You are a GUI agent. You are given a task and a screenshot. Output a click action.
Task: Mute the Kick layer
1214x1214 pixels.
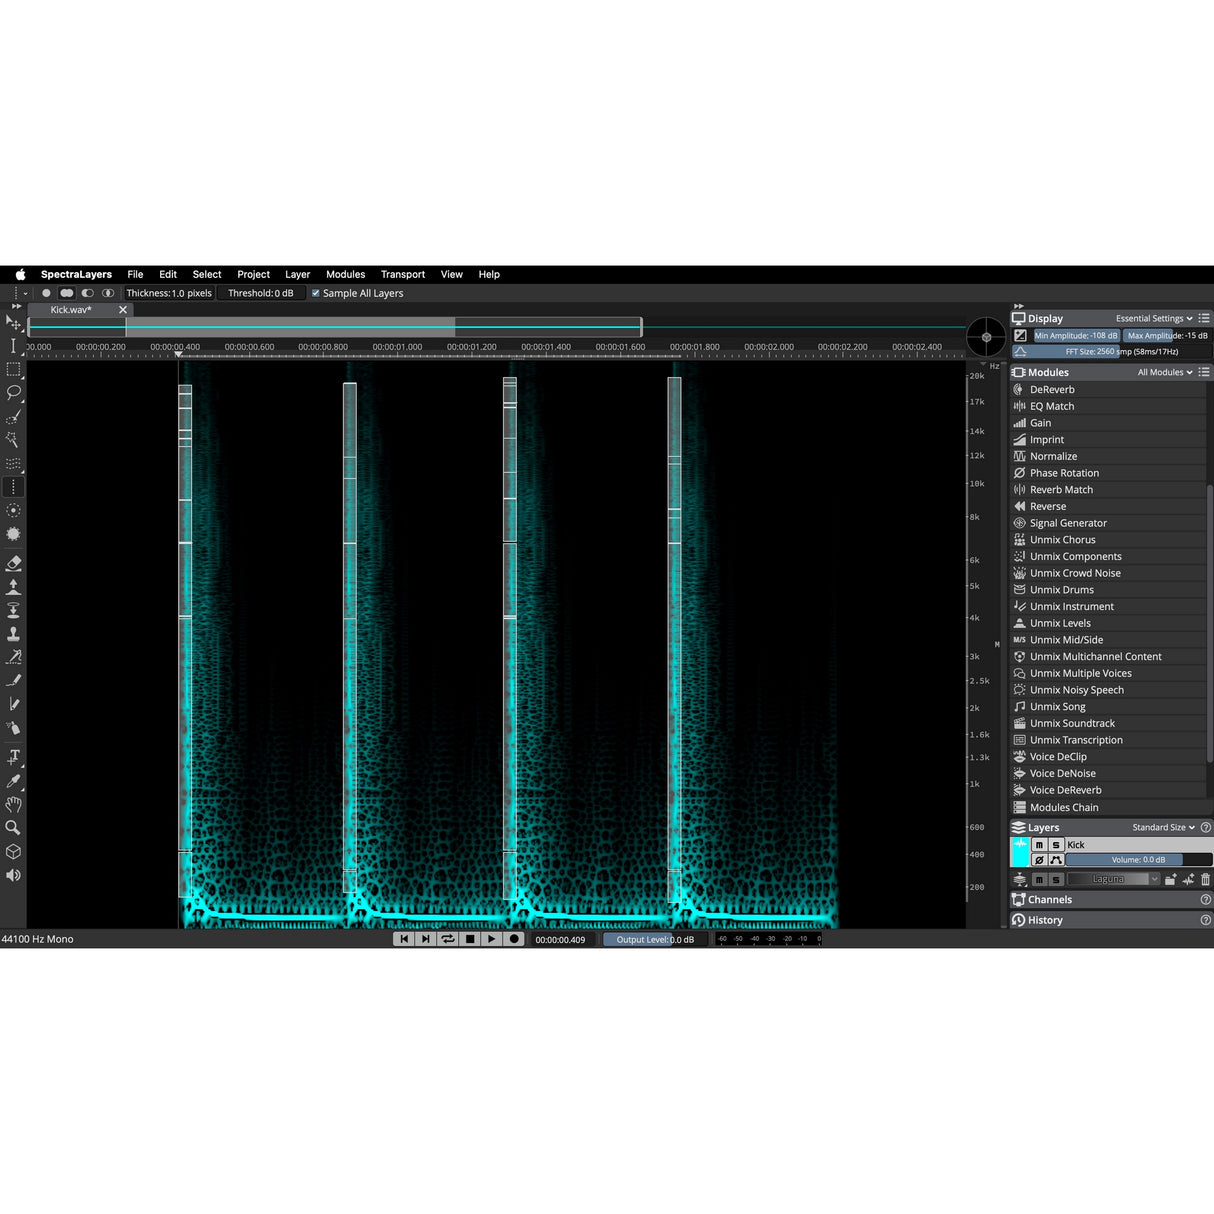point(1040,845)
